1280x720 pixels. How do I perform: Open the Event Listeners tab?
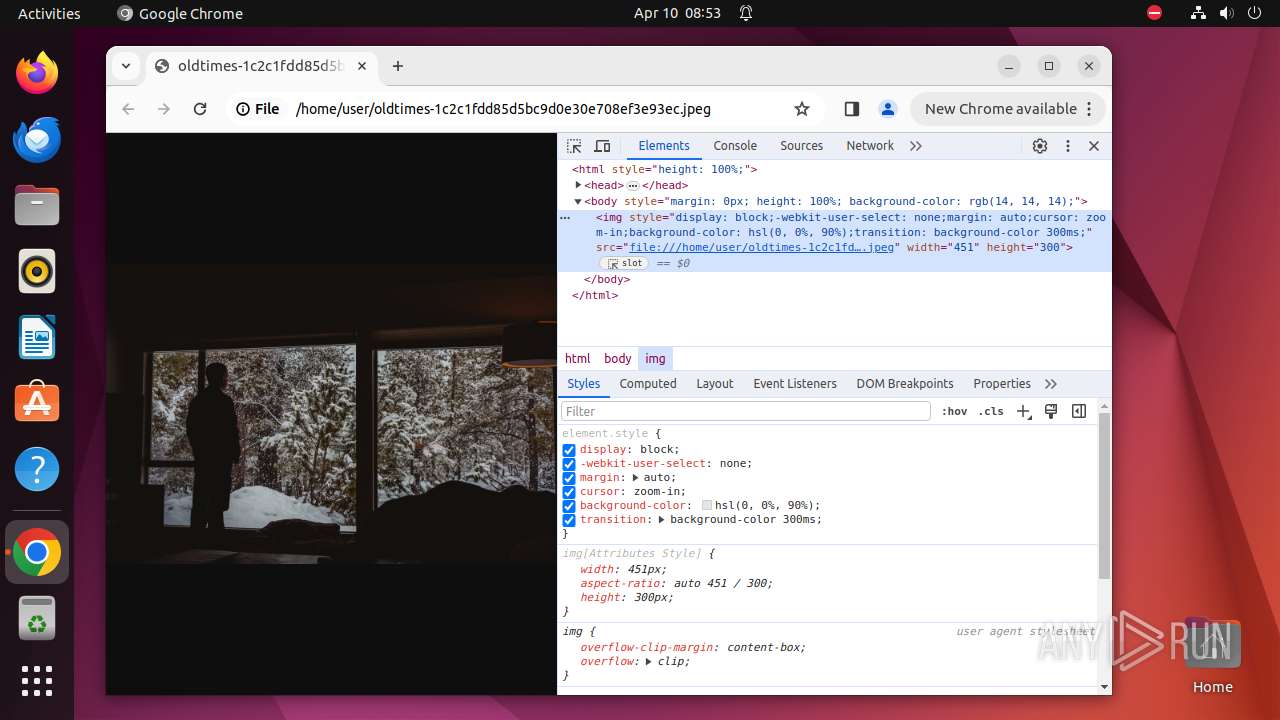click(795, 384)
